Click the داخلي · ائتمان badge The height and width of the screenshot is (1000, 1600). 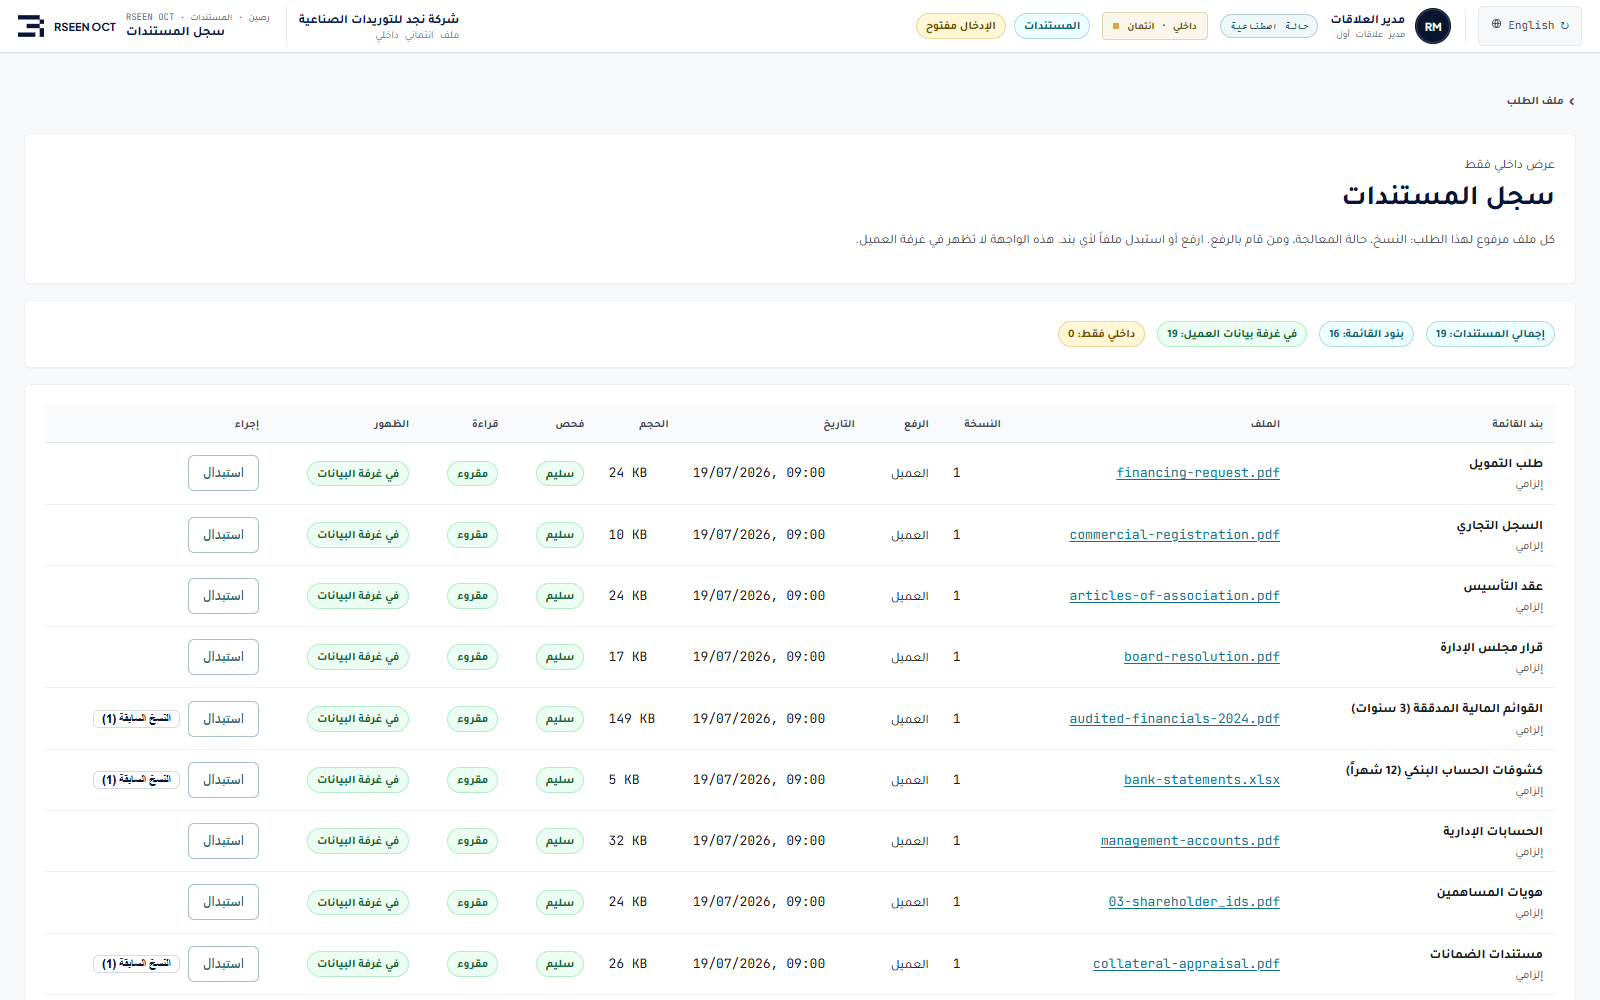pos(1155,26)
